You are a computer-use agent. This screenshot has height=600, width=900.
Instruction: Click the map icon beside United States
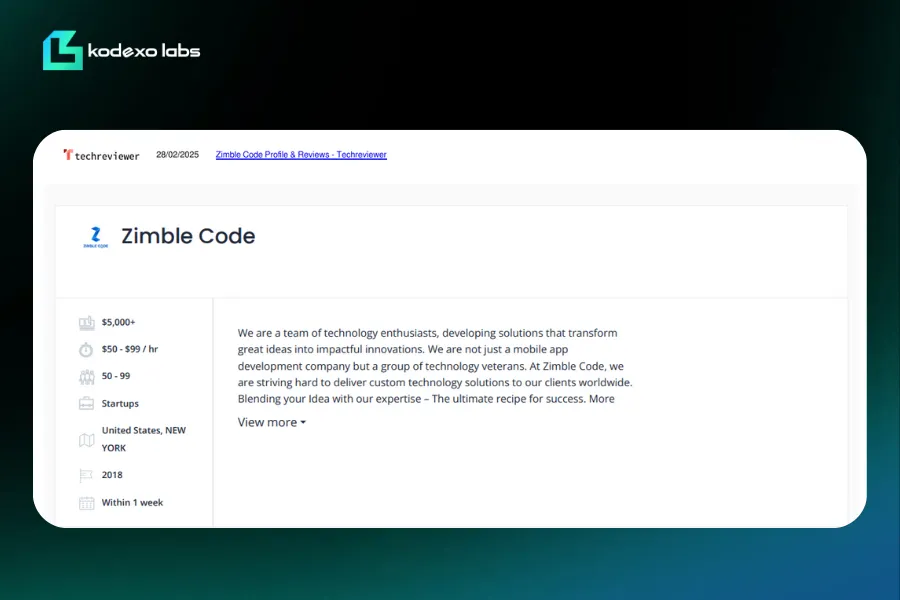(86, 440)
